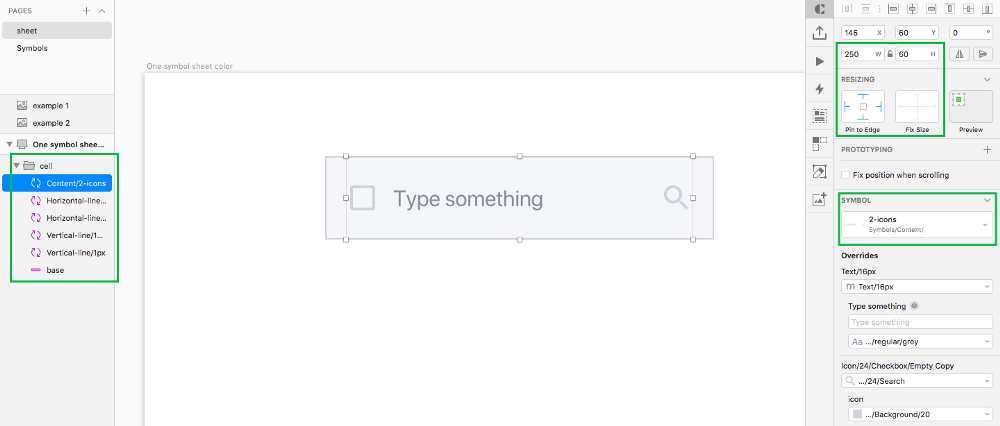1000x426 pixels.
Task: Add new page with plus icon
Action: click(x=87, y=11)
